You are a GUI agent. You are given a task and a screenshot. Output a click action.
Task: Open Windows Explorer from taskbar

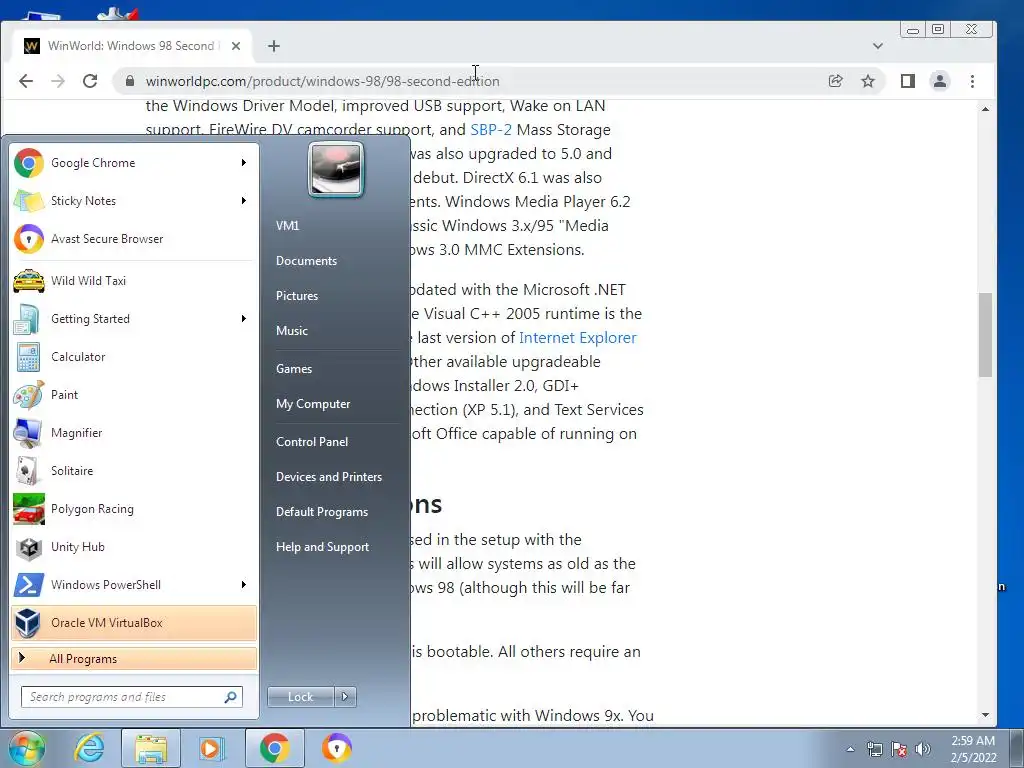point(151,748)
